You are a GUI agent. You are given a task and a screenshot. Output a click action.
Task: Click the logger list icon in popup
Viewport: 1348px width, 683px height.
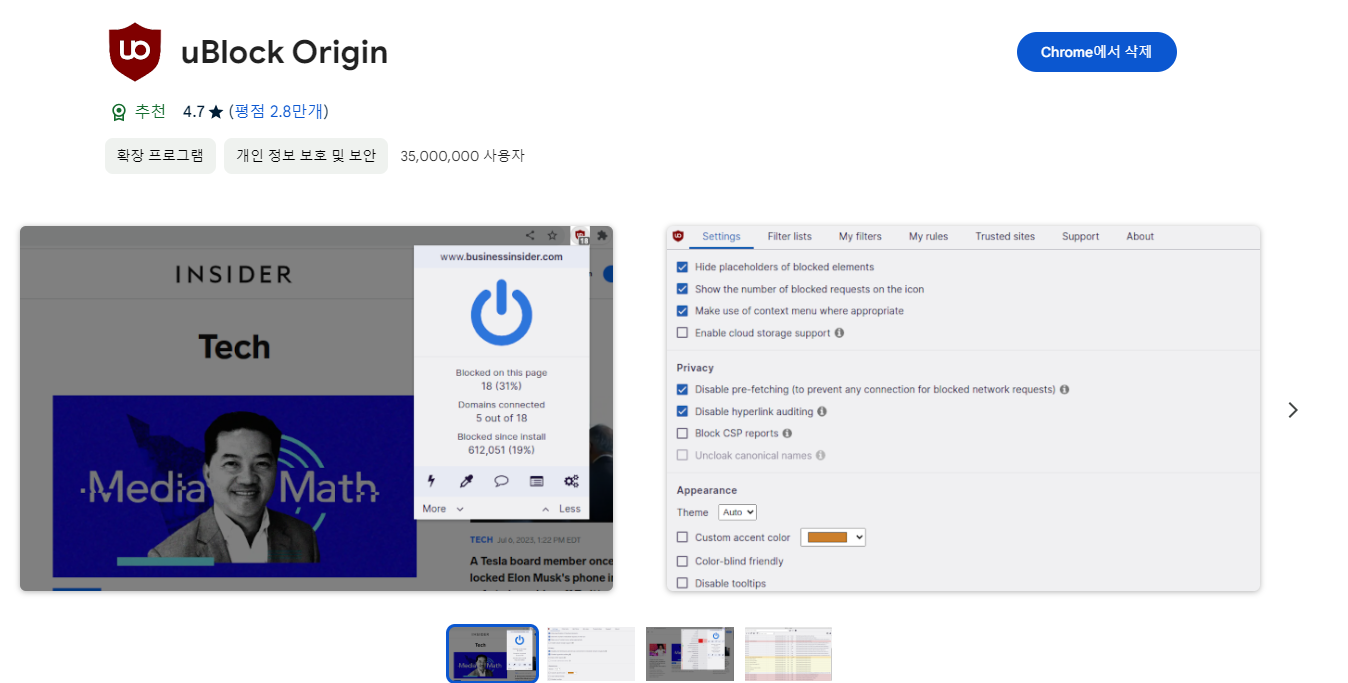pyautogui.click(x=536, y=481)
